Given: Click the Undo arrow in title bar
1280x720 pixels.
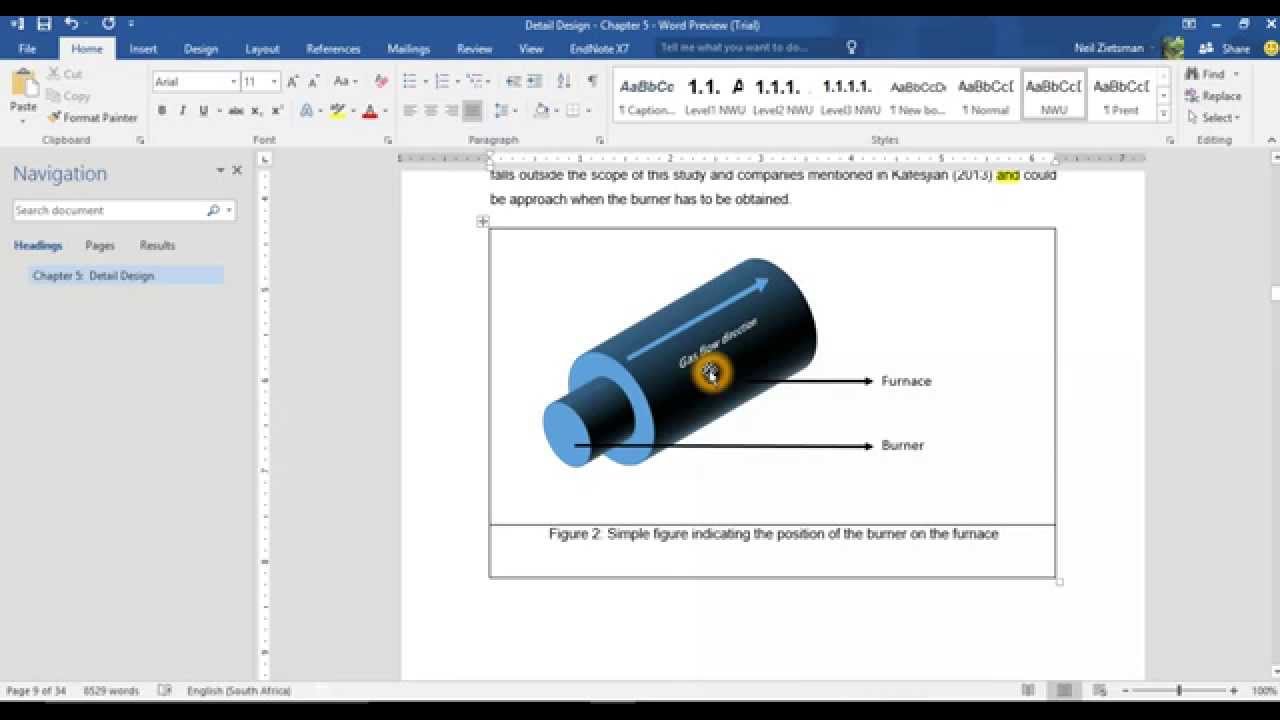Looking at the screenshot, I should (71, 23).
